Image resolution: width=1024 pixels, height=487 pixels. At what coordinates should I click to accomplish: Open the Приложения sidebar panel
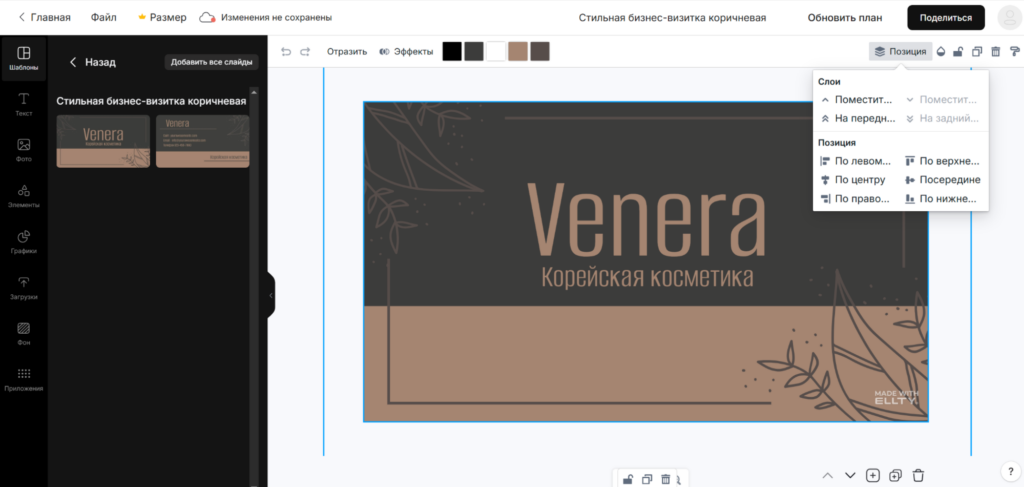point(24,379)
